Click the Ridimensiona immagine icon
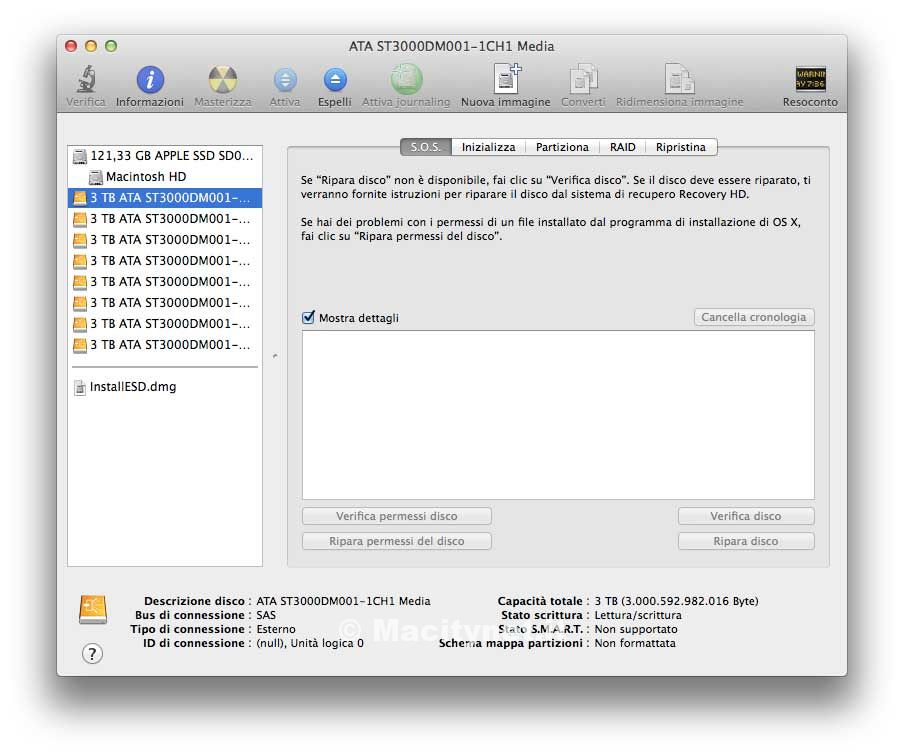The image size is (904, 755). coord(679,78)
